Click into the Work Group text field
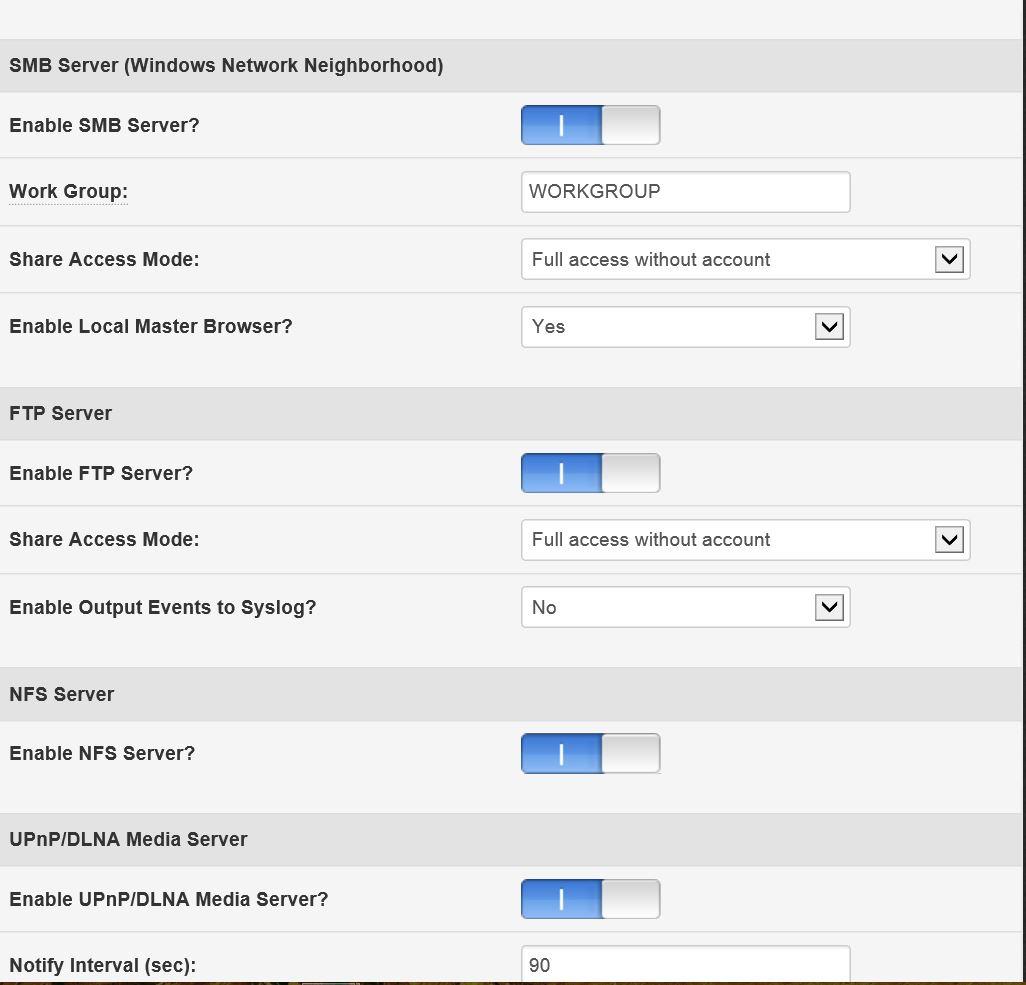1026x985 pixels. coord(685,192)
